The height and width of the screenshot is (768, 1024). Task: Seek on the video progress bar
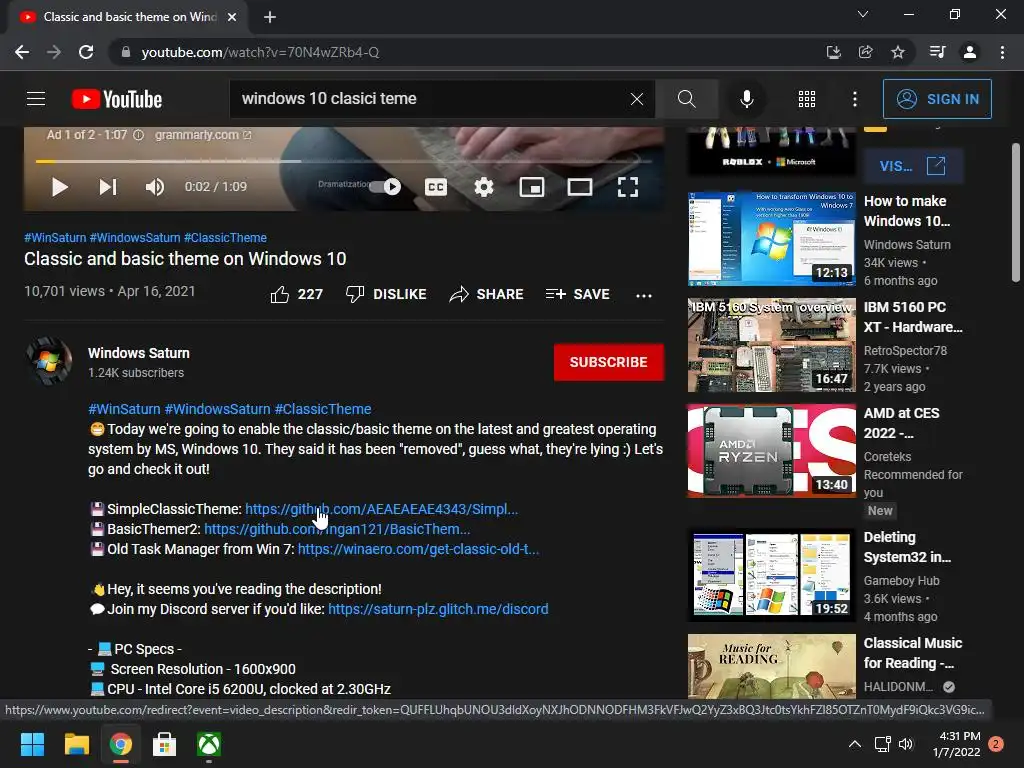click(x=344, y=161)
